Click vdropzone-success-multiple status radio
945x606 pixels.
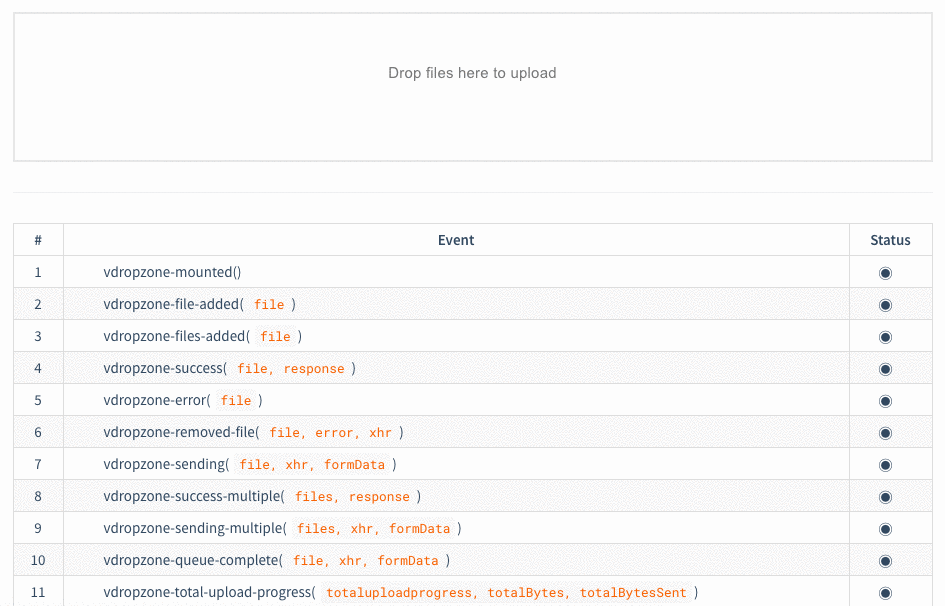point(885,497)
